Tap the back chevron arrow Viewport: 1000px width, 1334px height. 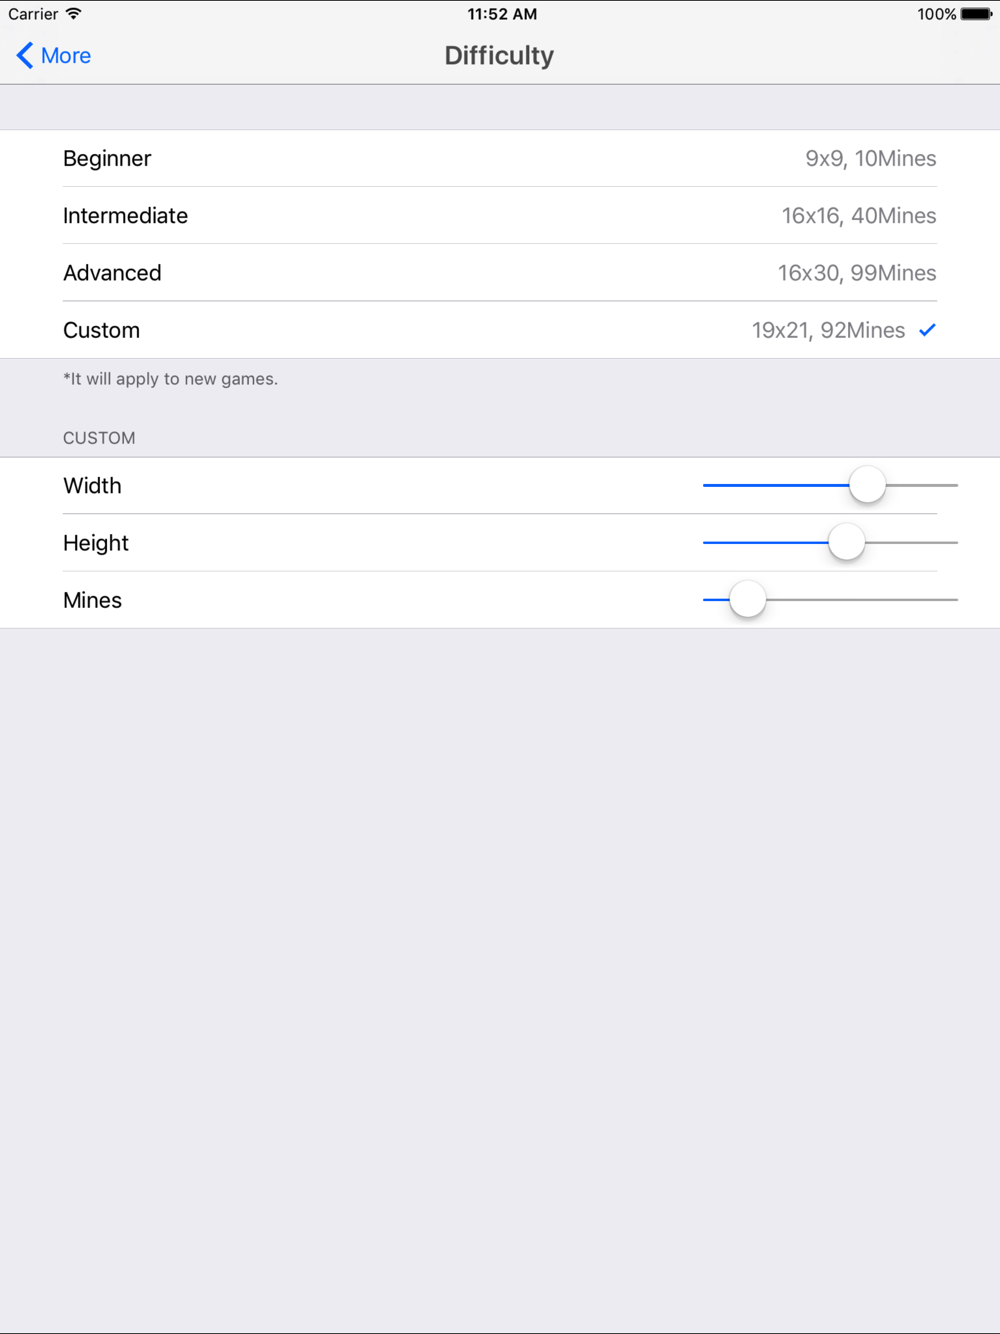point(25,55)
